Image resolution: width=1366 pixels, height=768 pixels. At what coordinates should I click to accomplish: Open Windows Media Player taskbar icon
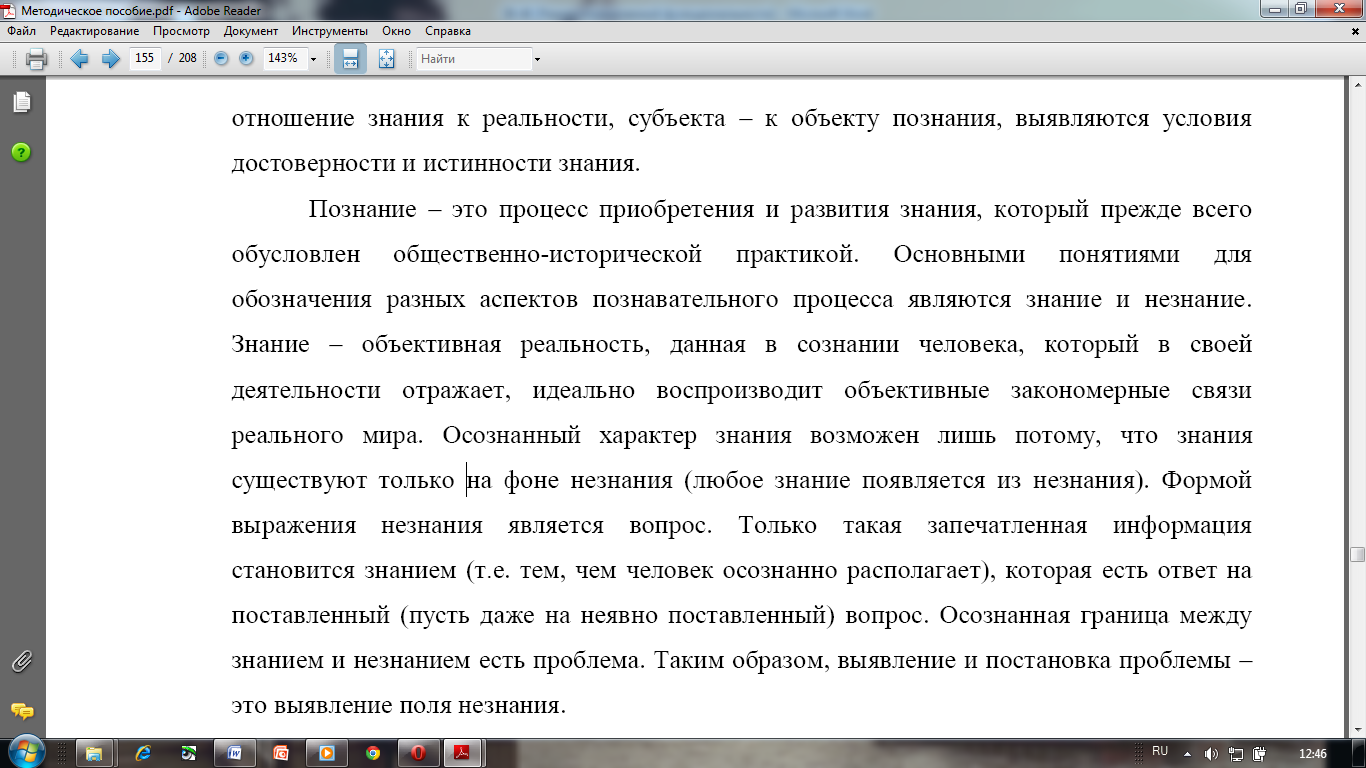325,754
